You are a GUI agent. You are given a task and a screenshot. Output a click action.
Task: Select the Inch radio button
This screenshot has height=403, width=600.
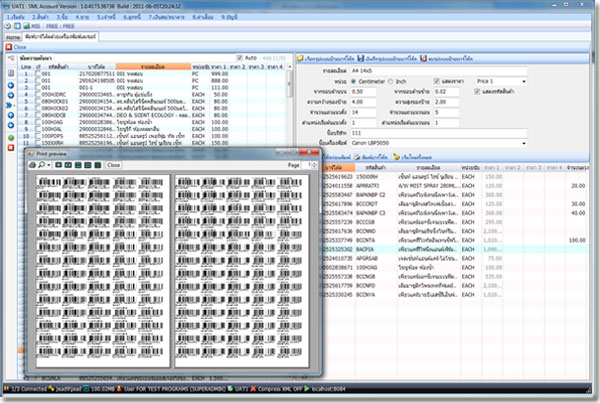pos(390,82)
